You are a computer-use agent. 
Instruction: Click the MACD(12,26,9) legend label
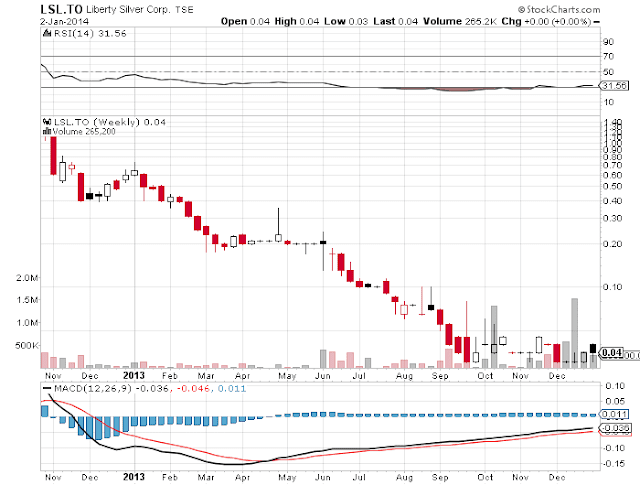(93, 388)
